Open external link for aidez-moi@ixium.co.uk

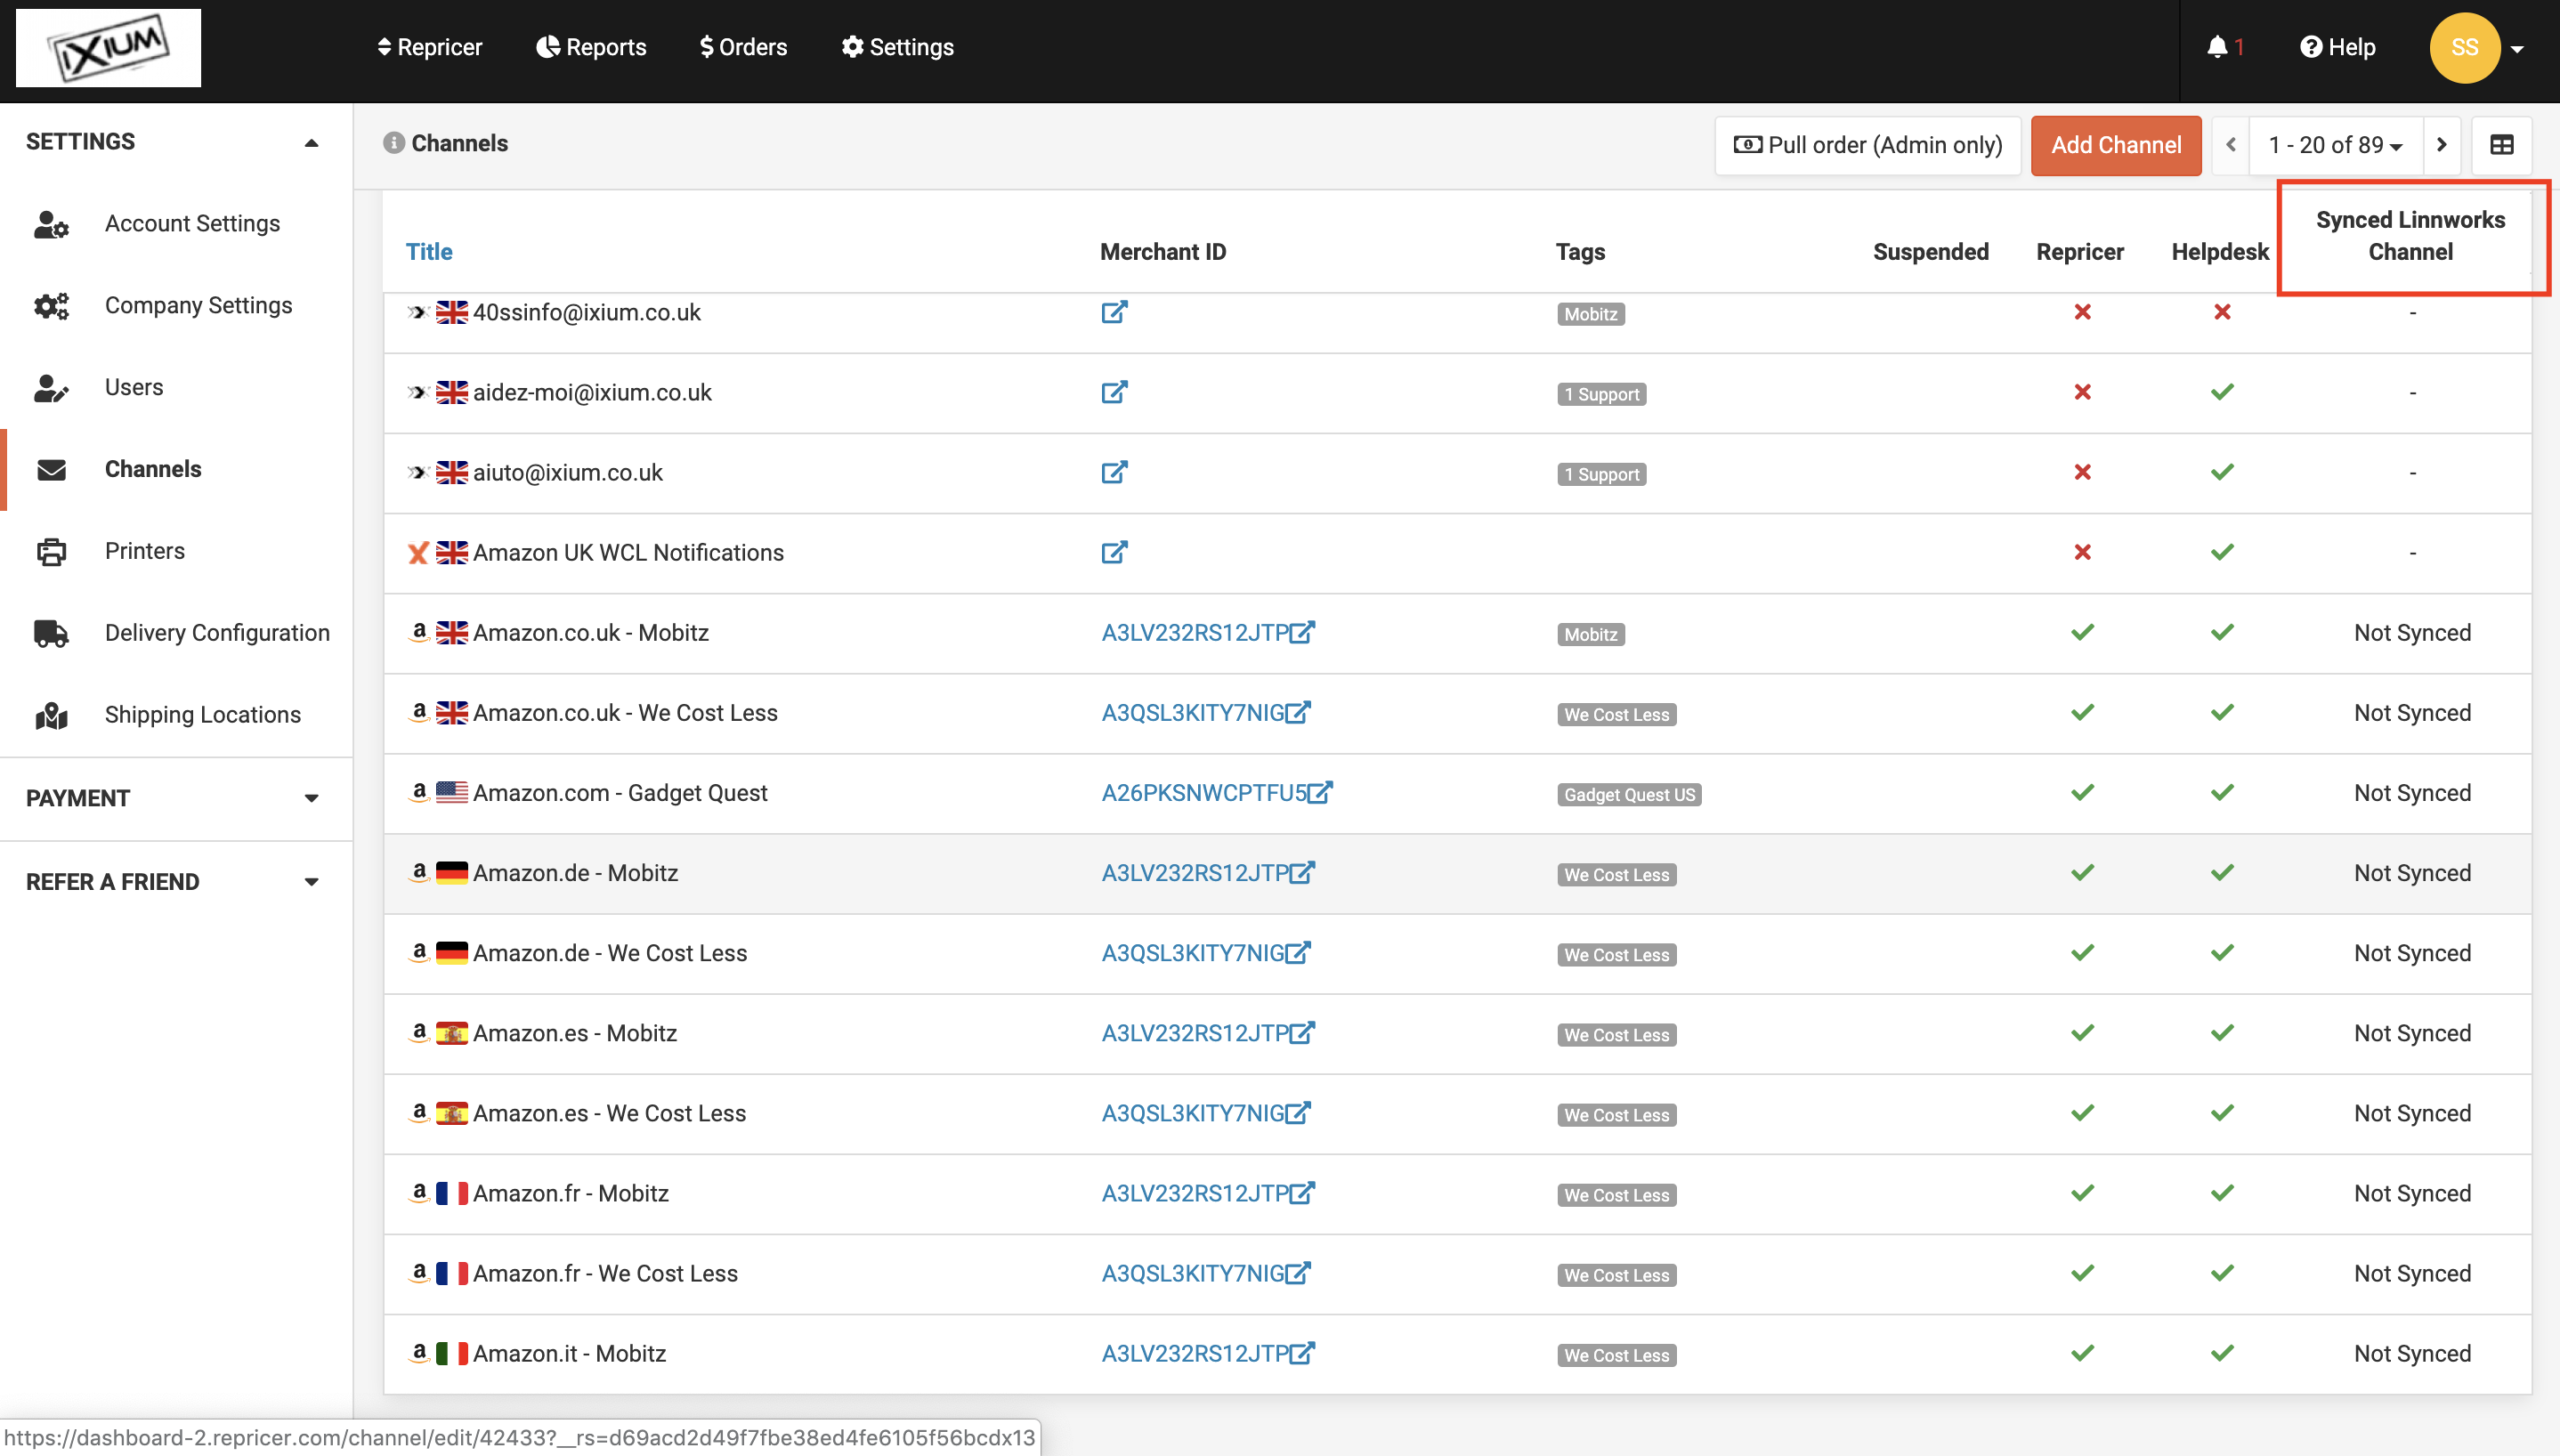(x=1114, y=392)
